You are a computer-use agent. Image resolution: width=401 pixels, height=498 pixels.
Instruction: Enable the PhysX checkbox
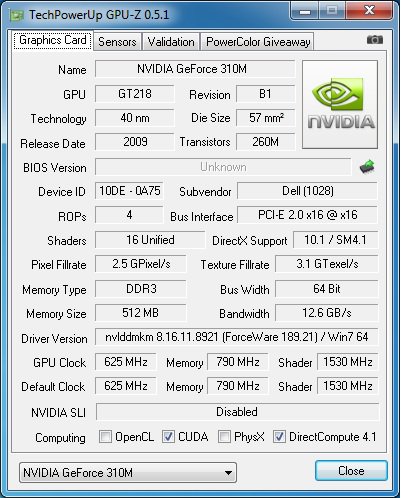click(x=224, y=436)
